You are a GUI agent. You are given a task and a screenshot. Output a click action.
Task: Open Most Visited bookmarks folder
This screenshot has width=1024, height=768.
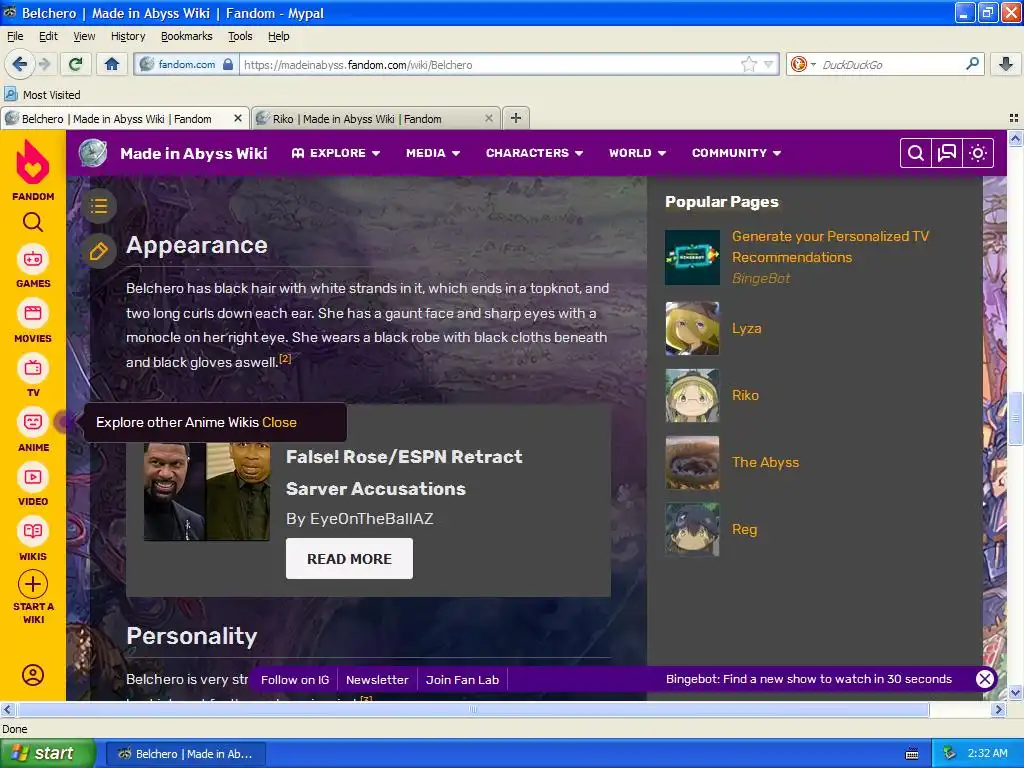click(42, 95)
